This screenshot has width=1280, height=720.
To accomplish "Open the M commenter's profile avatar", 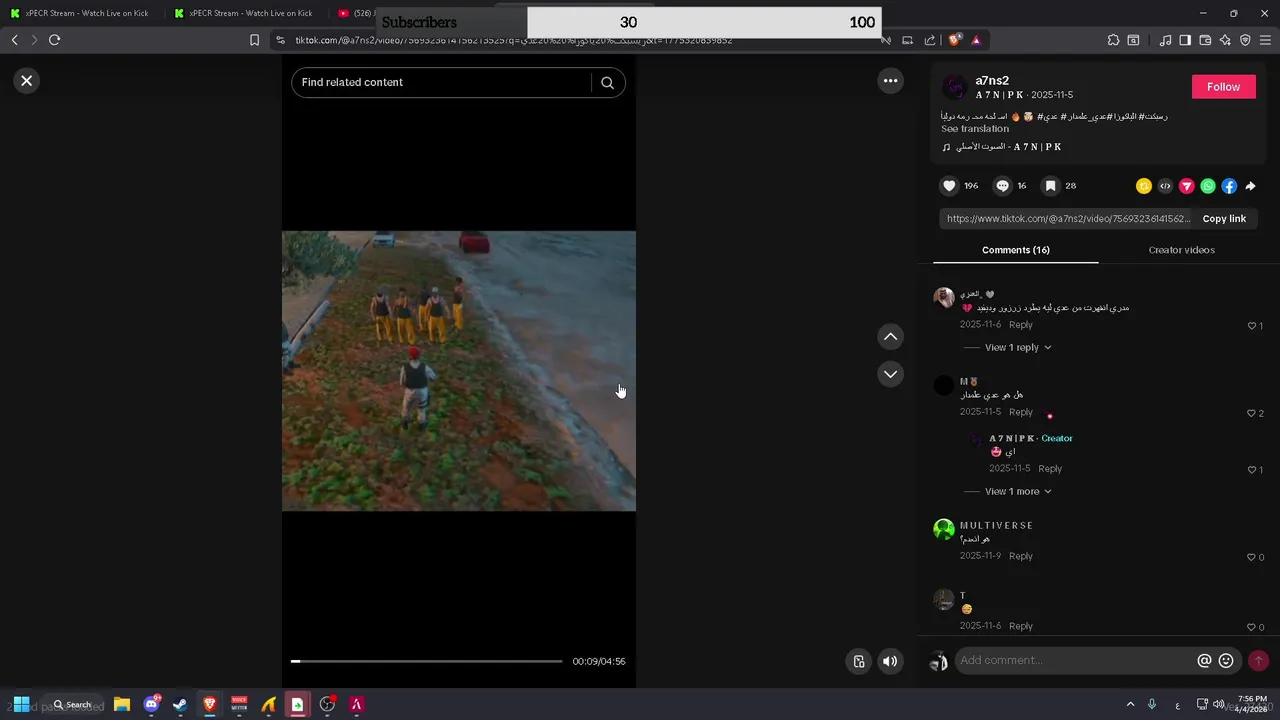I will [944, 385].
